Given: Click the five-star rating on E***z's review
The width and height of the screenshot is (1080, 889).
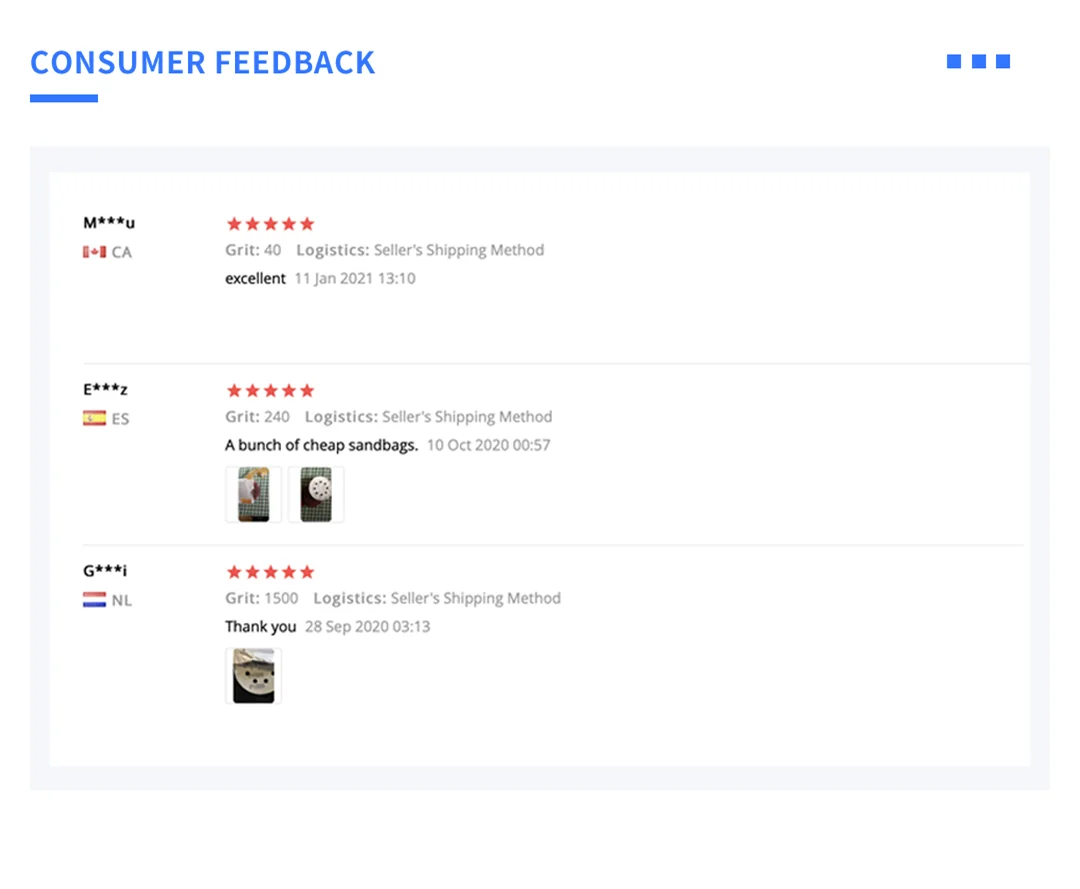Looking at the screenshot, I should [270, 390].
